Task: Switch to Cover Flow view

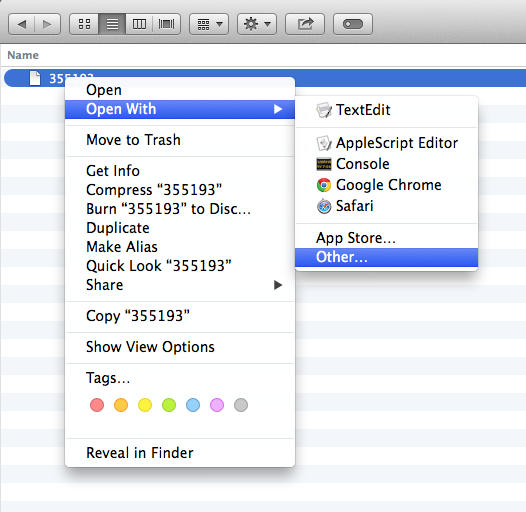Action: pyautogui.click(x=167, y=24)
